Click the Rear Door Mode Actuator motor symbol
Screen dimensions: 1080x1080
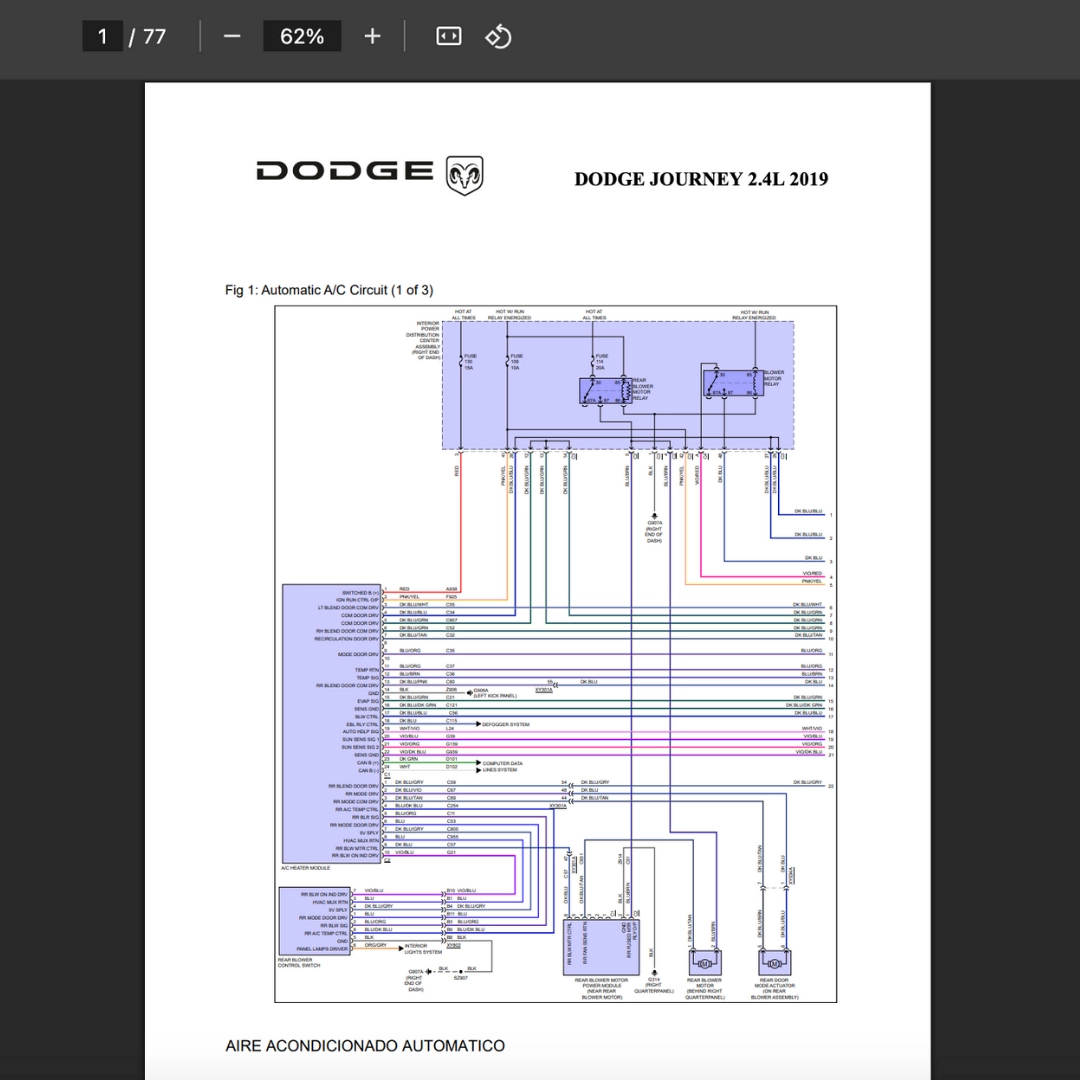[774, 963]
